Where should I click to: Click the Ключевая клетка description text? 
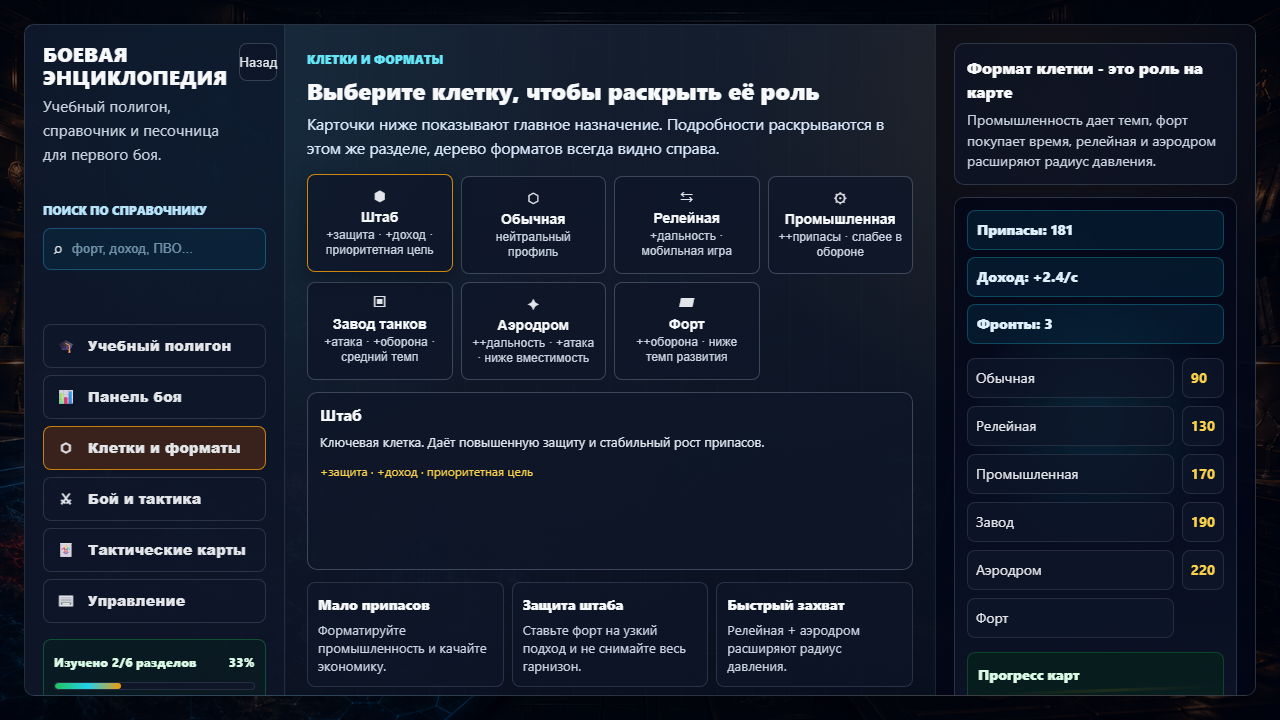542,442
